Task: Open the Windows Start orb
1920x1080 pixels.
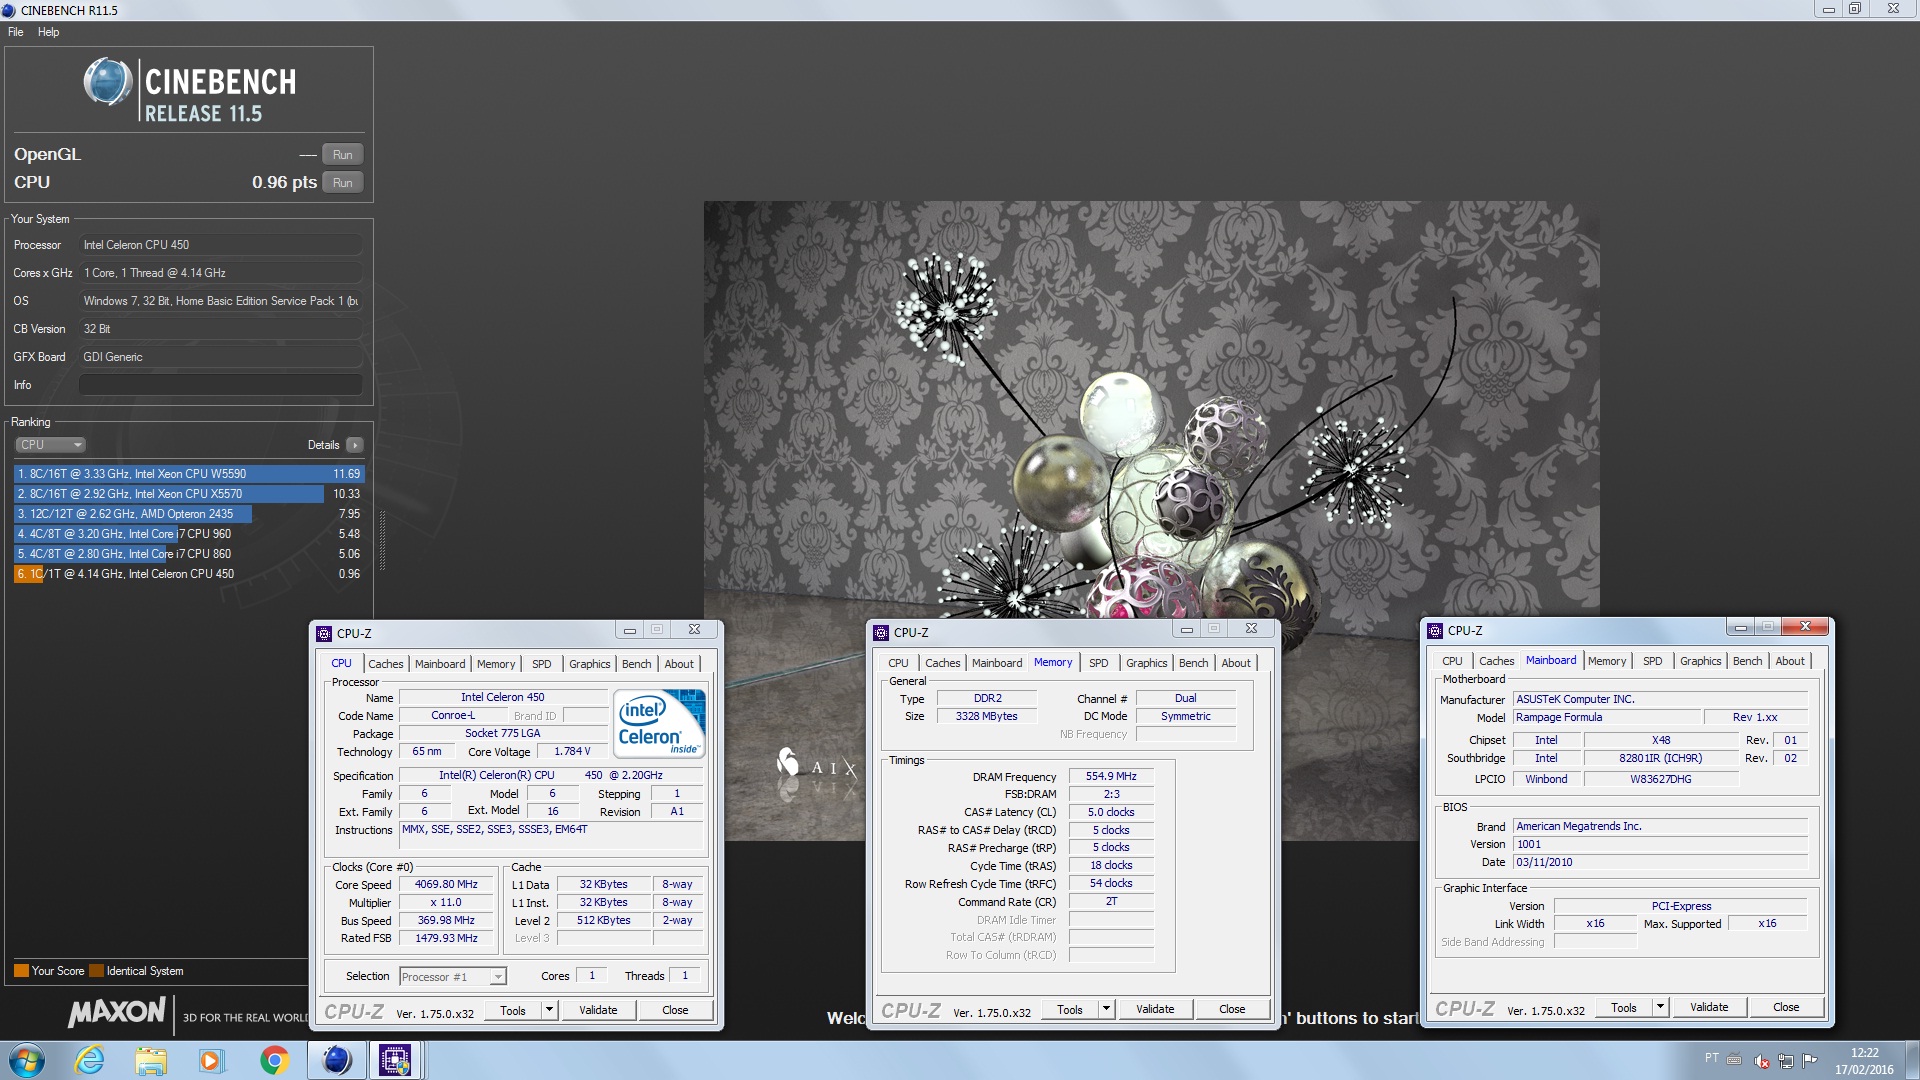Action: click(x=26, y=1060)
